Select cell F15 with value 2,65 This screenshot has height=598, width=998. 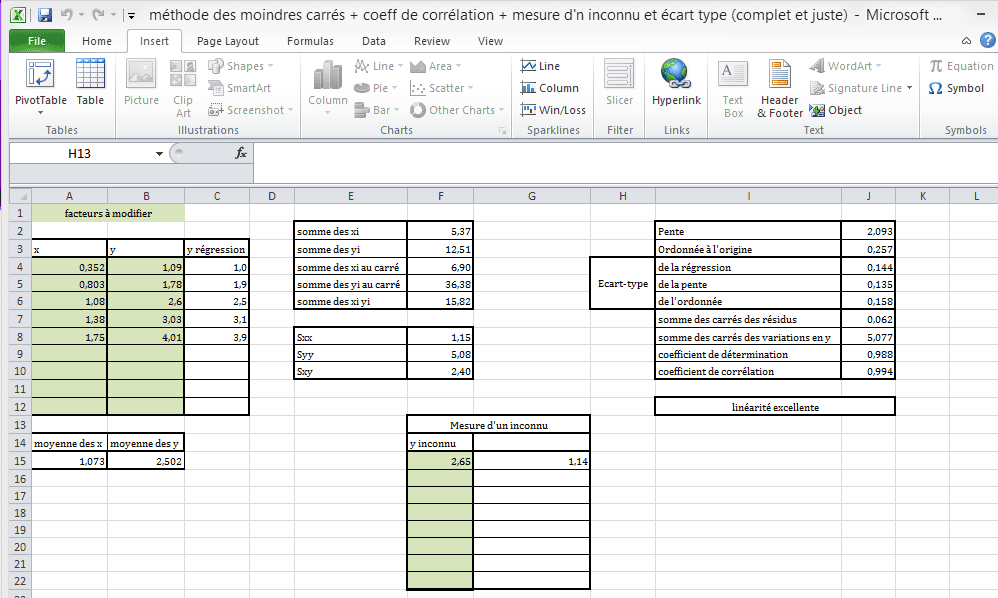coord(440,461)
